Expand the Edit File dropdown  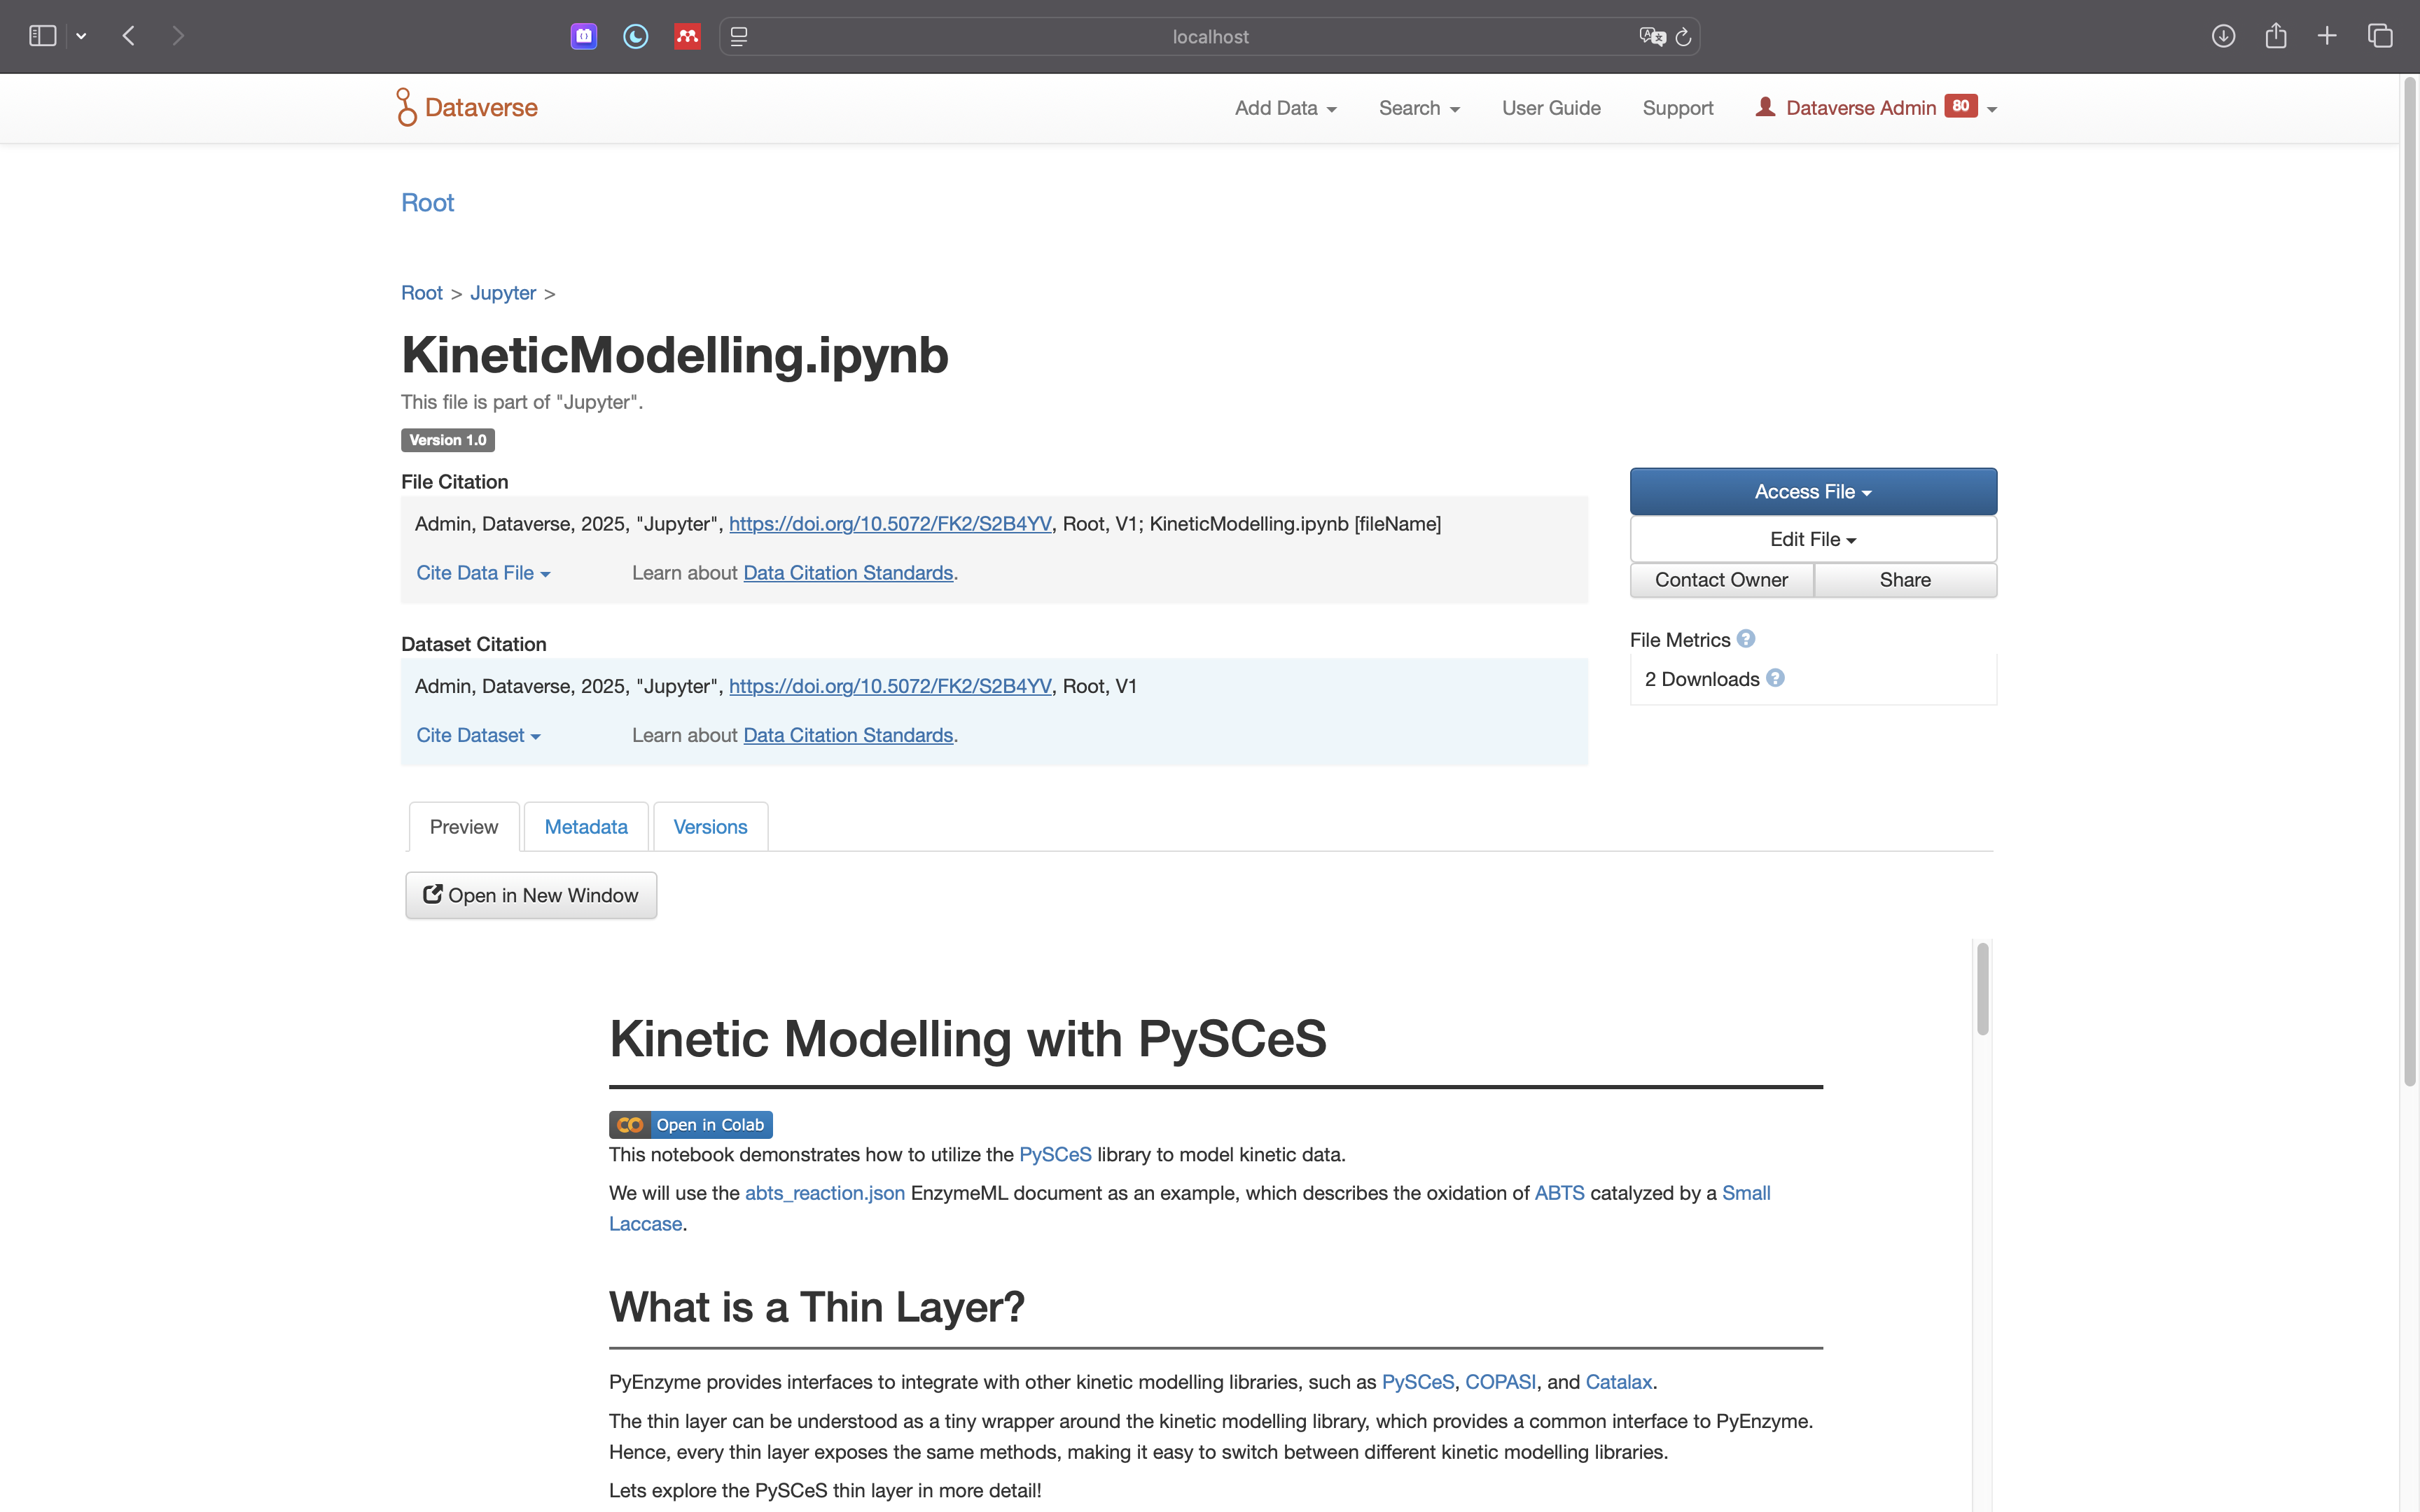[1812, 539]
